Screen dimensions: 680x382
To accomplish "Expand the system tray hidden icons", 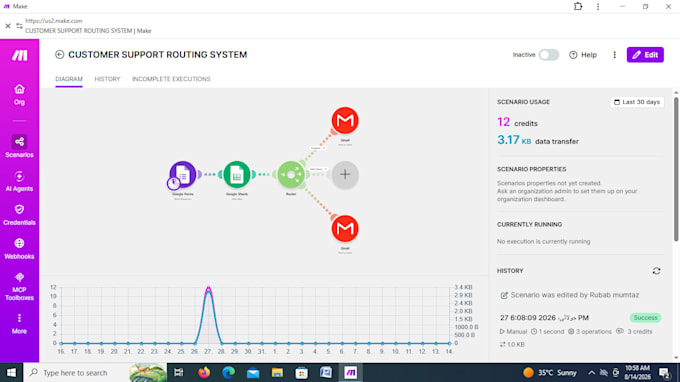I will coord(591,372).
